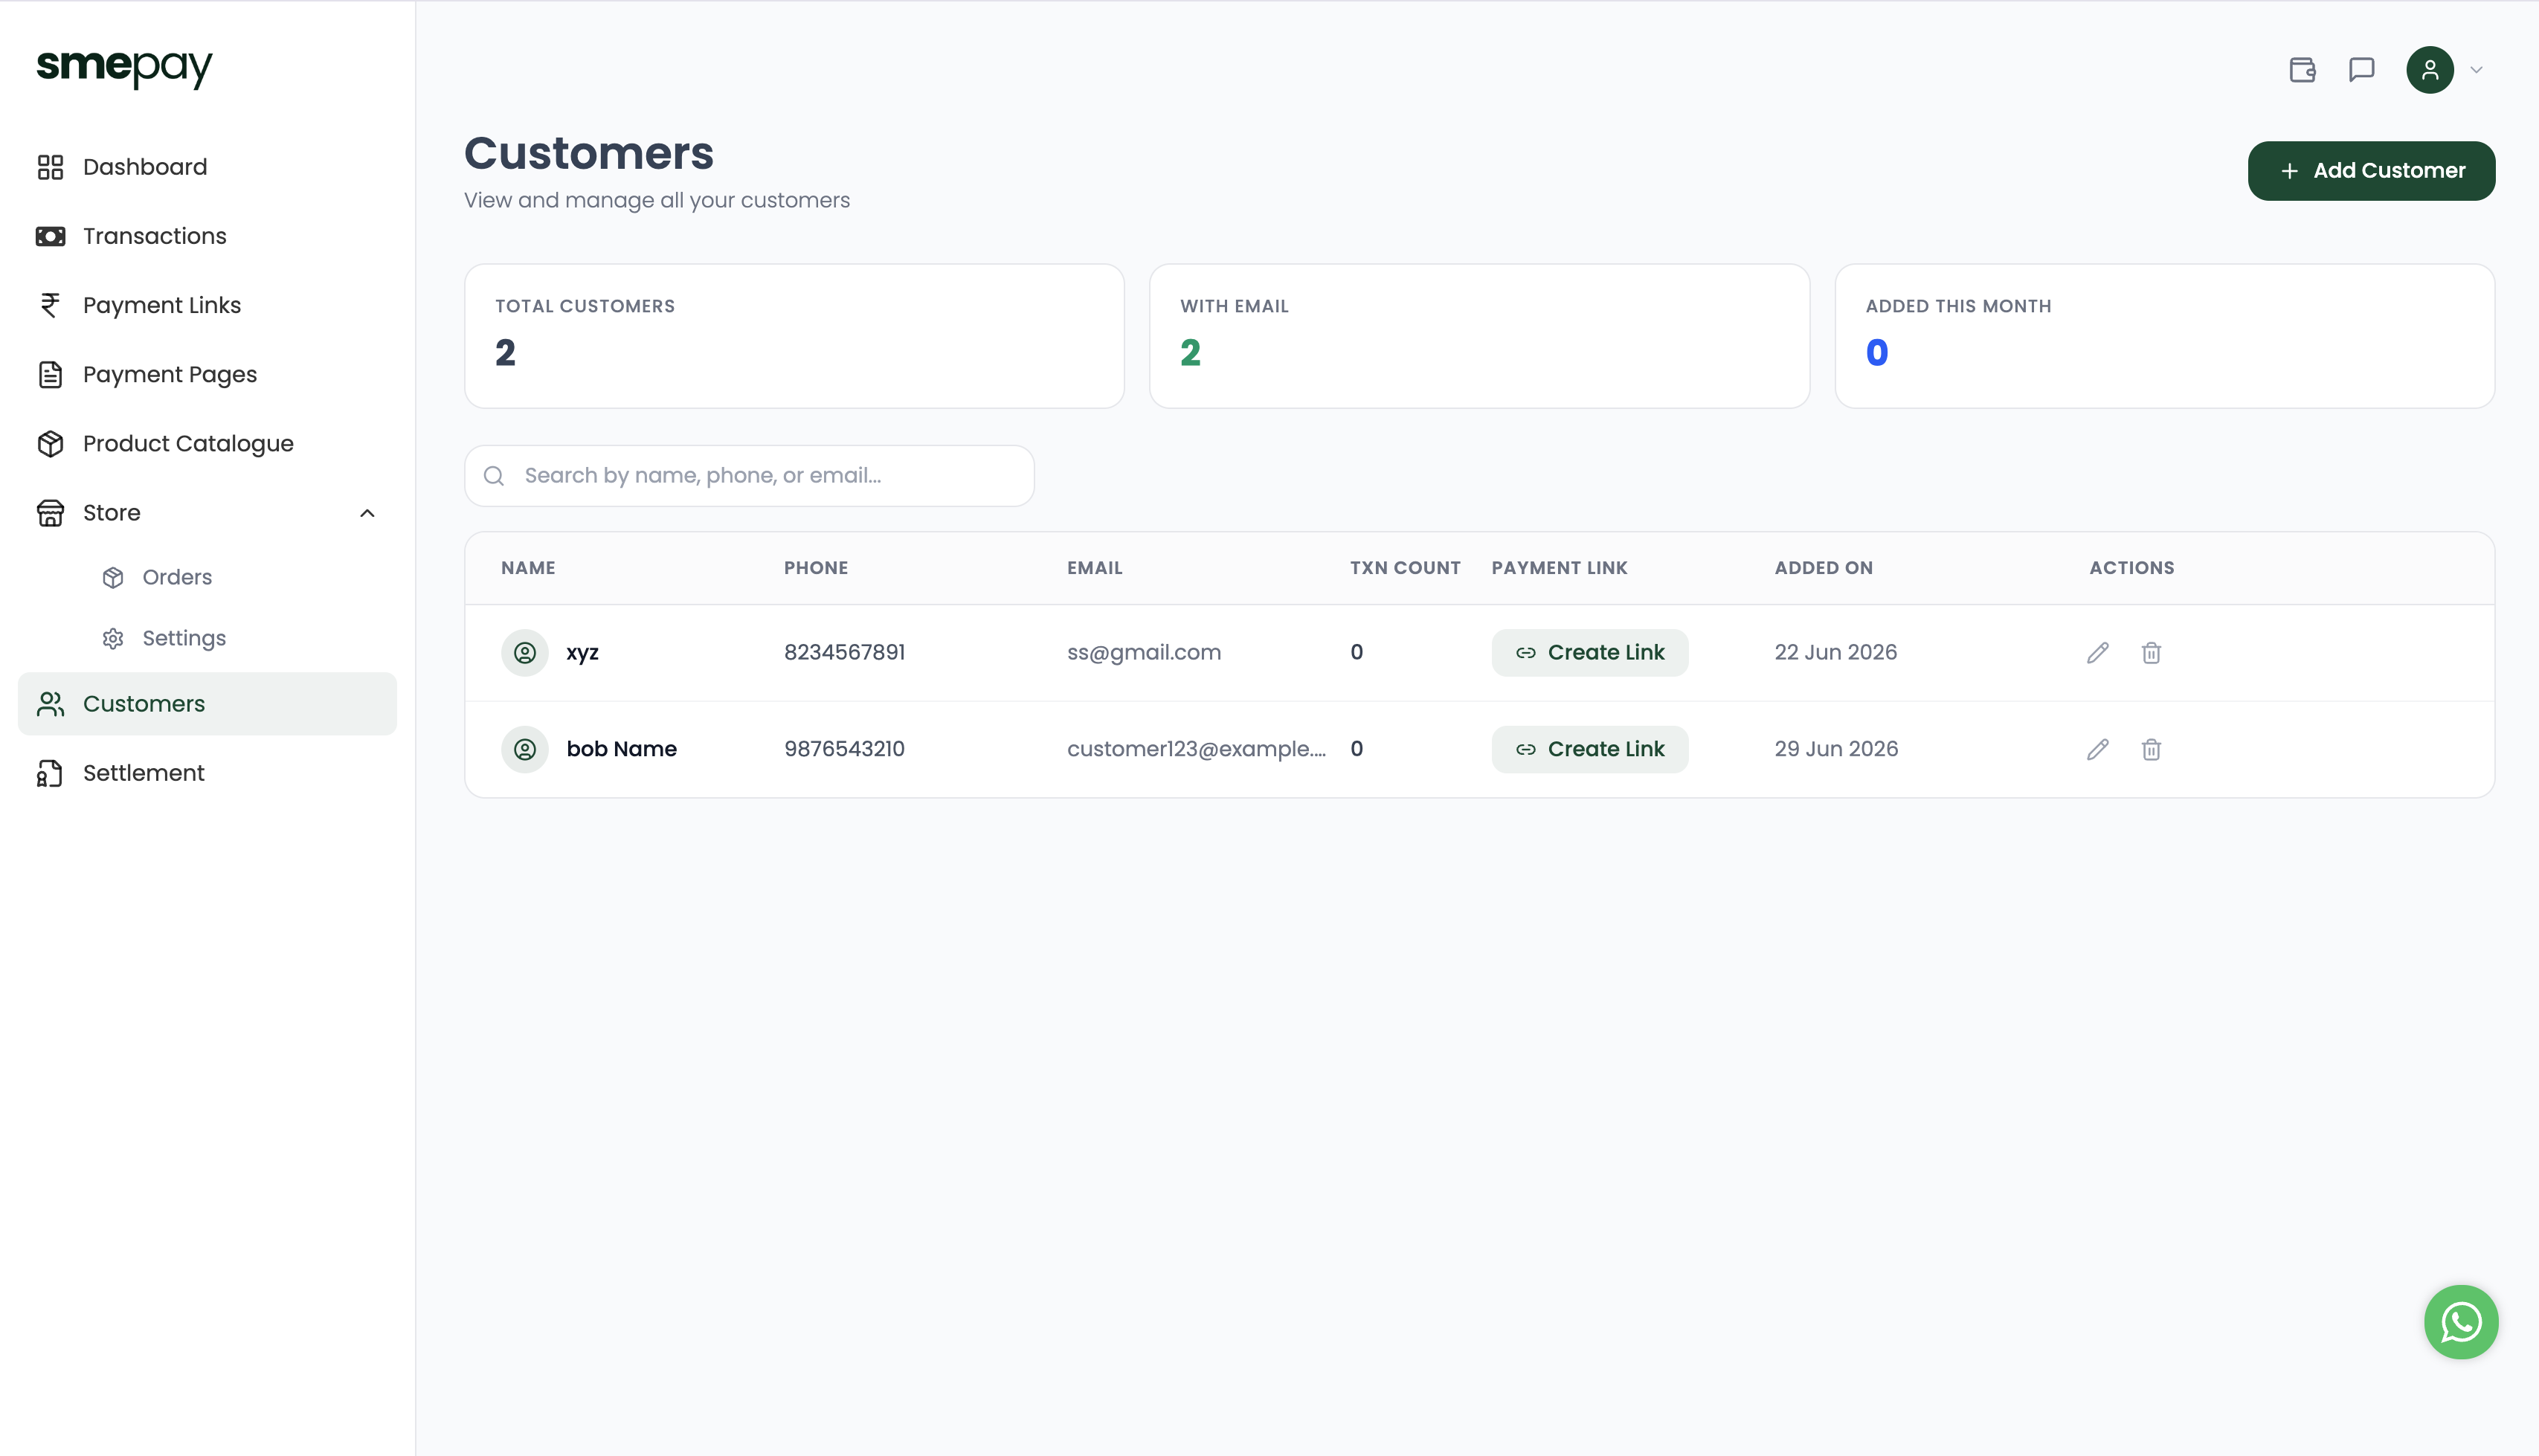This screenshot has height=1456, width=2539.
Task: Edit customer xyz with pencil icon
Action: 2098,653
